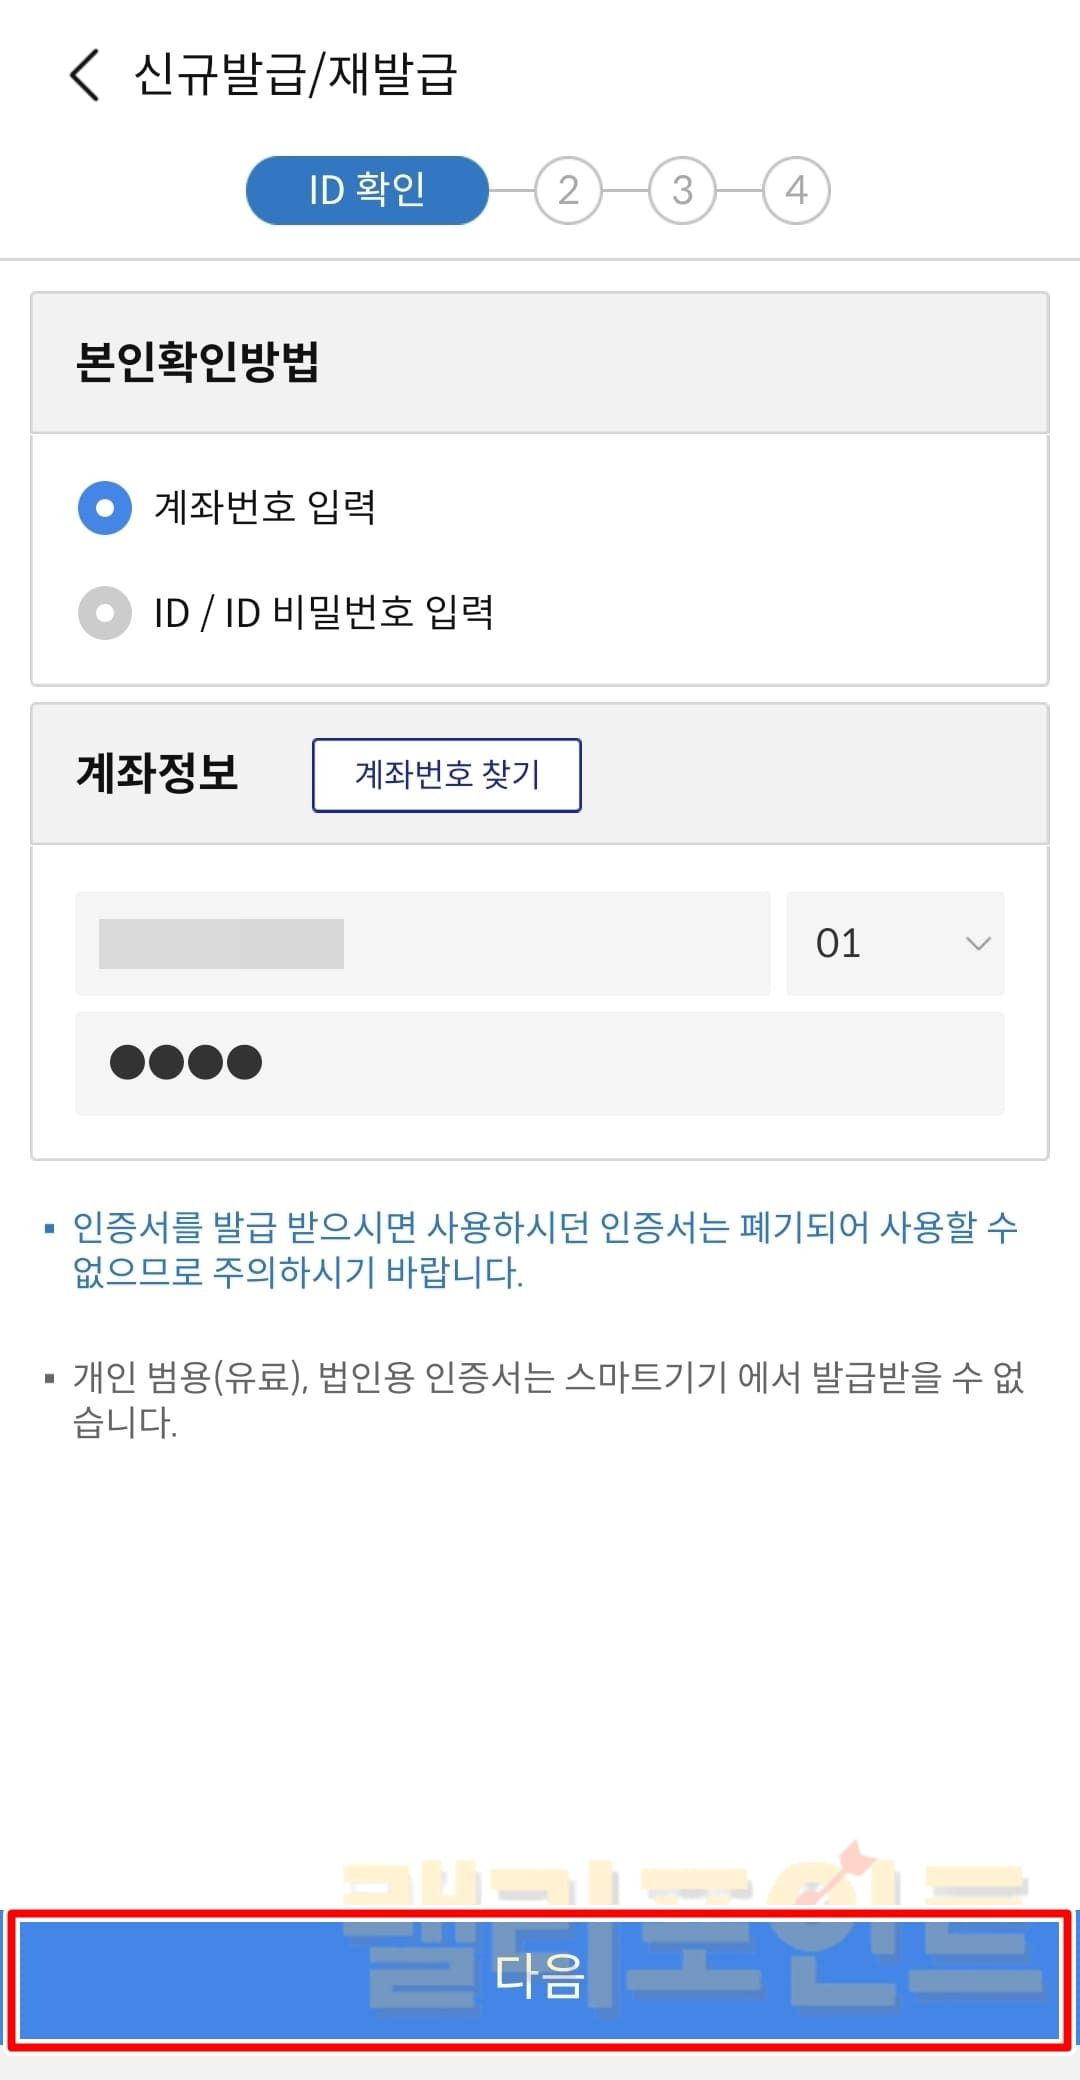Tap the 계좌정보 section heading
1080x2080 pixels.
point(157,773)
